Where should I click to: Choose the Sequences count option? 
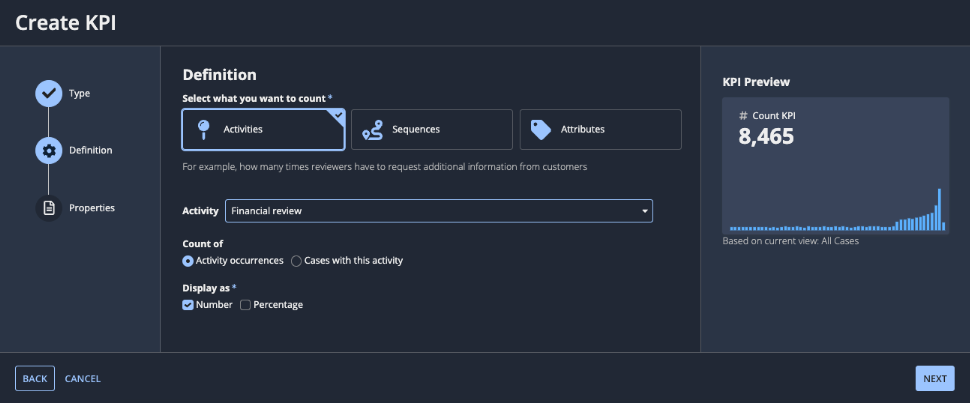click(431, 129)
